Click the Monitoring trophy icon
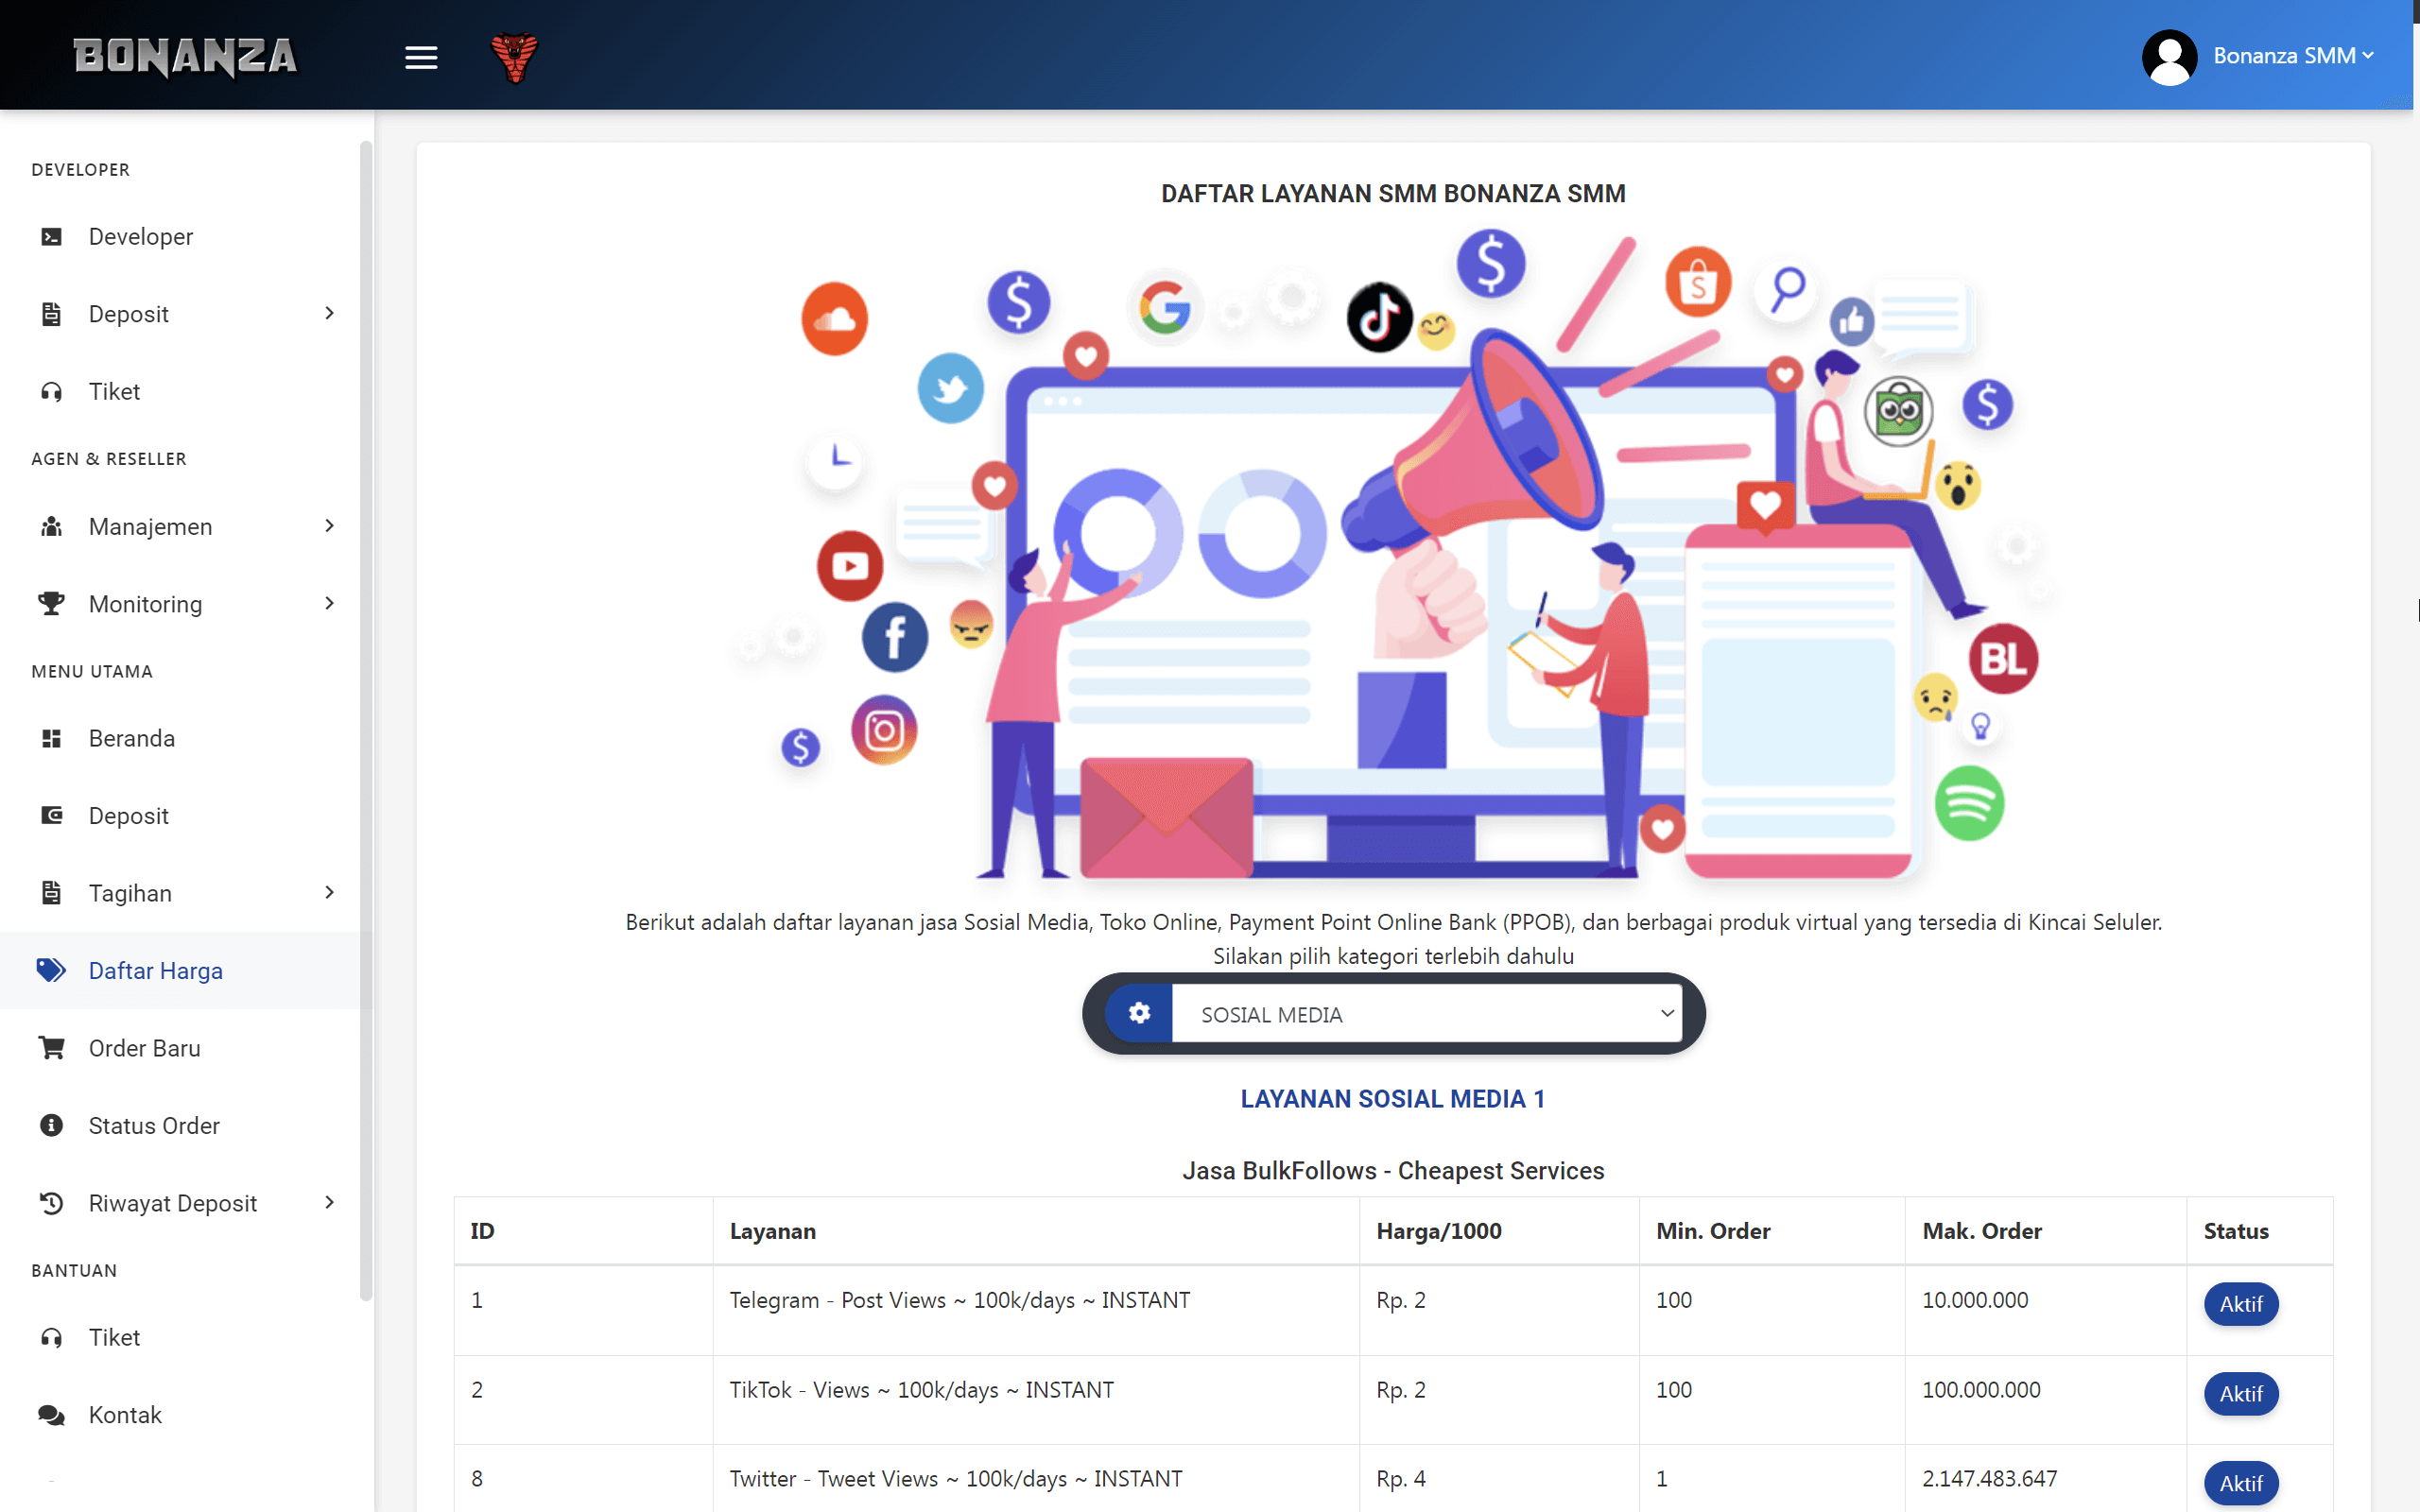Viewport: 2420px width, 1512px height. pyautogui.click(x=51, y=604)
